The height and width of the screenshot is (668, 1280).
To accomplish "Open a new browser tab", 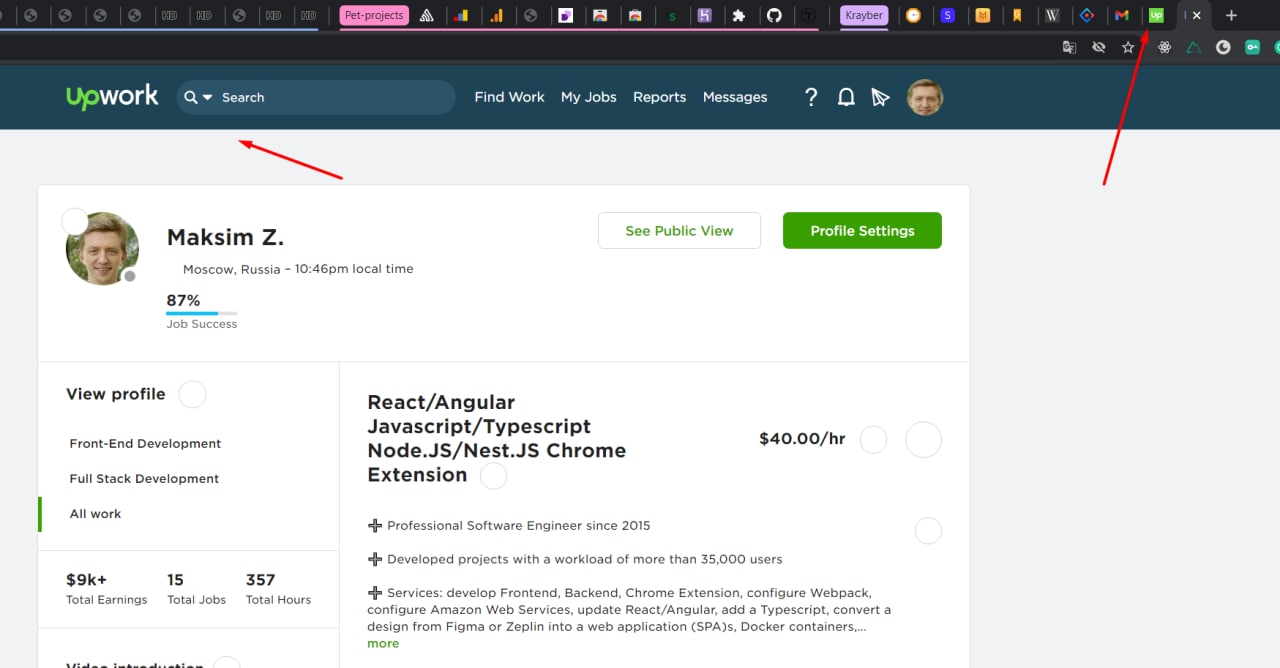I will 1231,16.
